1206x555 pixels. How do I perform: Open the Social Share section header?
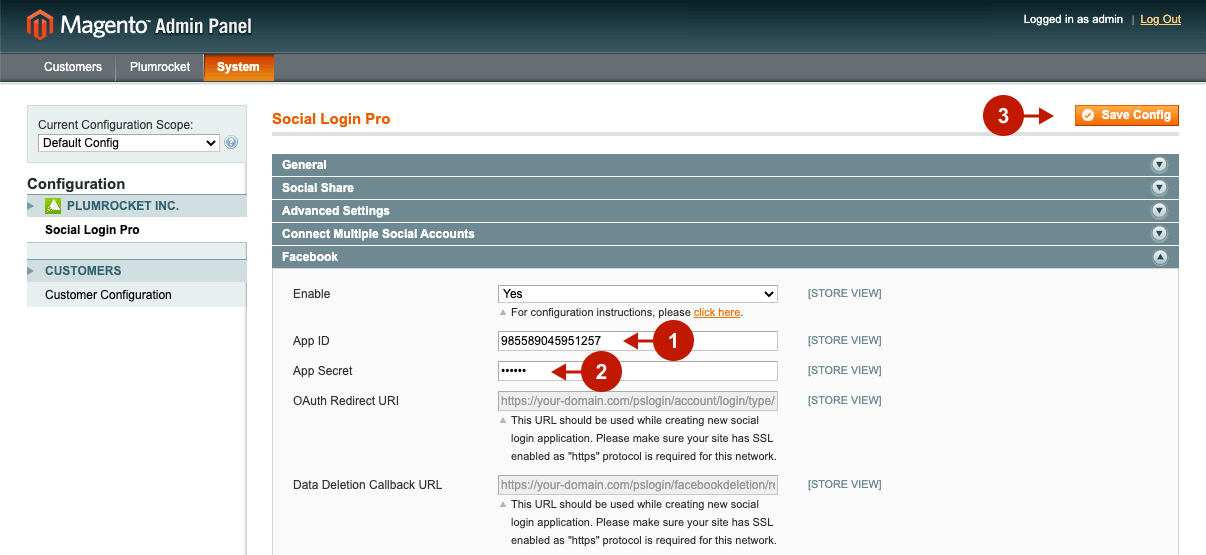[x=725, y=188]
